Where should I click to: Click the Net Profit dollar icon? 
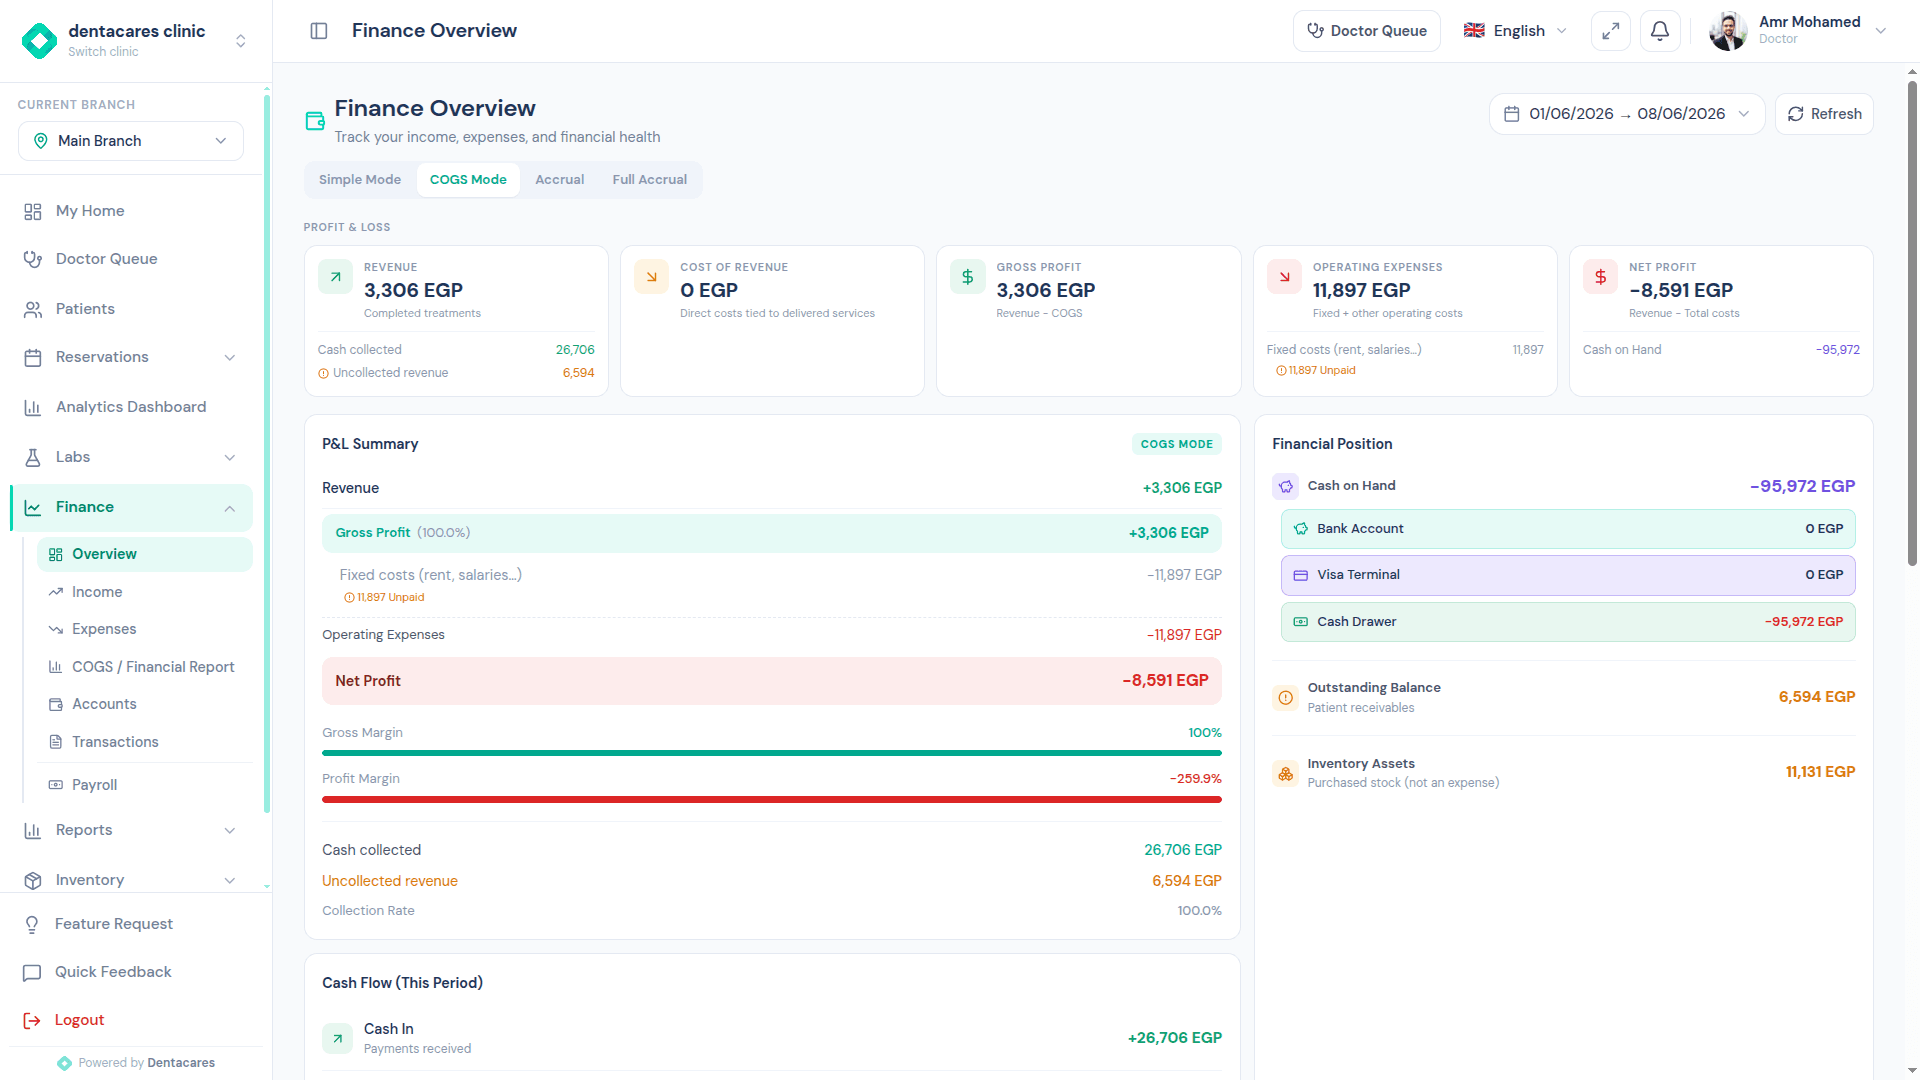pos(1600,277)
